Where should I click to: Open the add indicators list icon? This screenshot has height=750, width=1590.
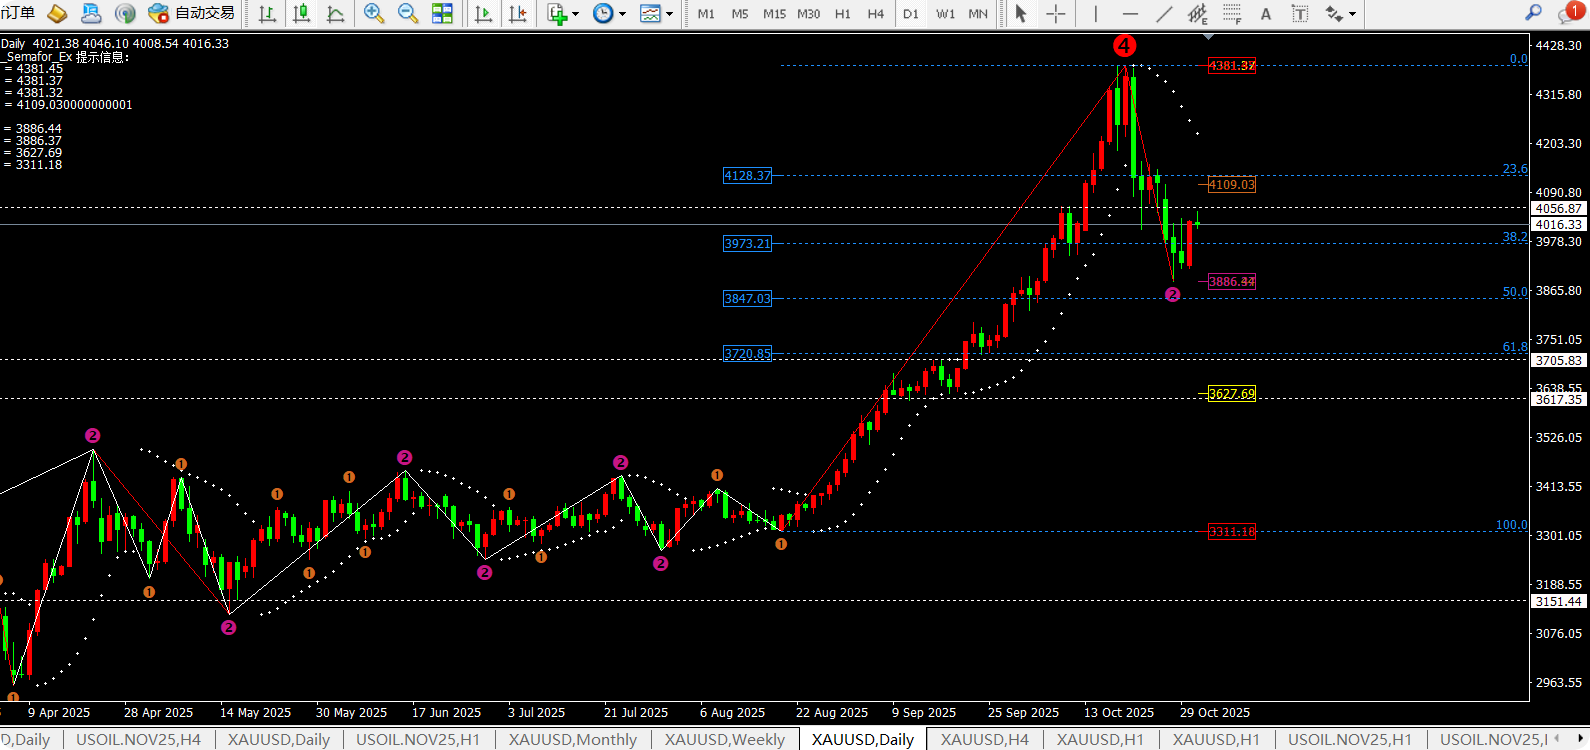tap(557, 14)
